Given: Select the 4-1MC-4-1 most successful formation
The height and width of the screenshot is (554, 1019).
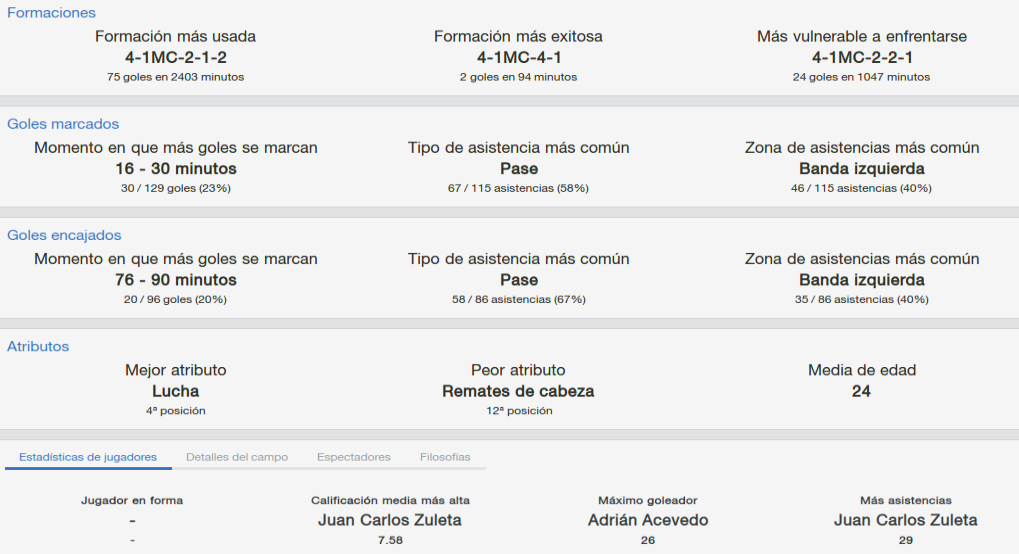Looking at the screenshot, I should (519, 57).
